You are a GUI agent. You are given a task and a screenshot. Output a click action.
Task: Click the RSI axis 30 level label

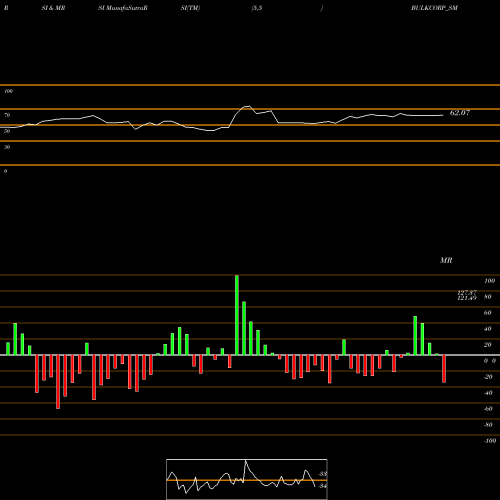pos(7,147)
